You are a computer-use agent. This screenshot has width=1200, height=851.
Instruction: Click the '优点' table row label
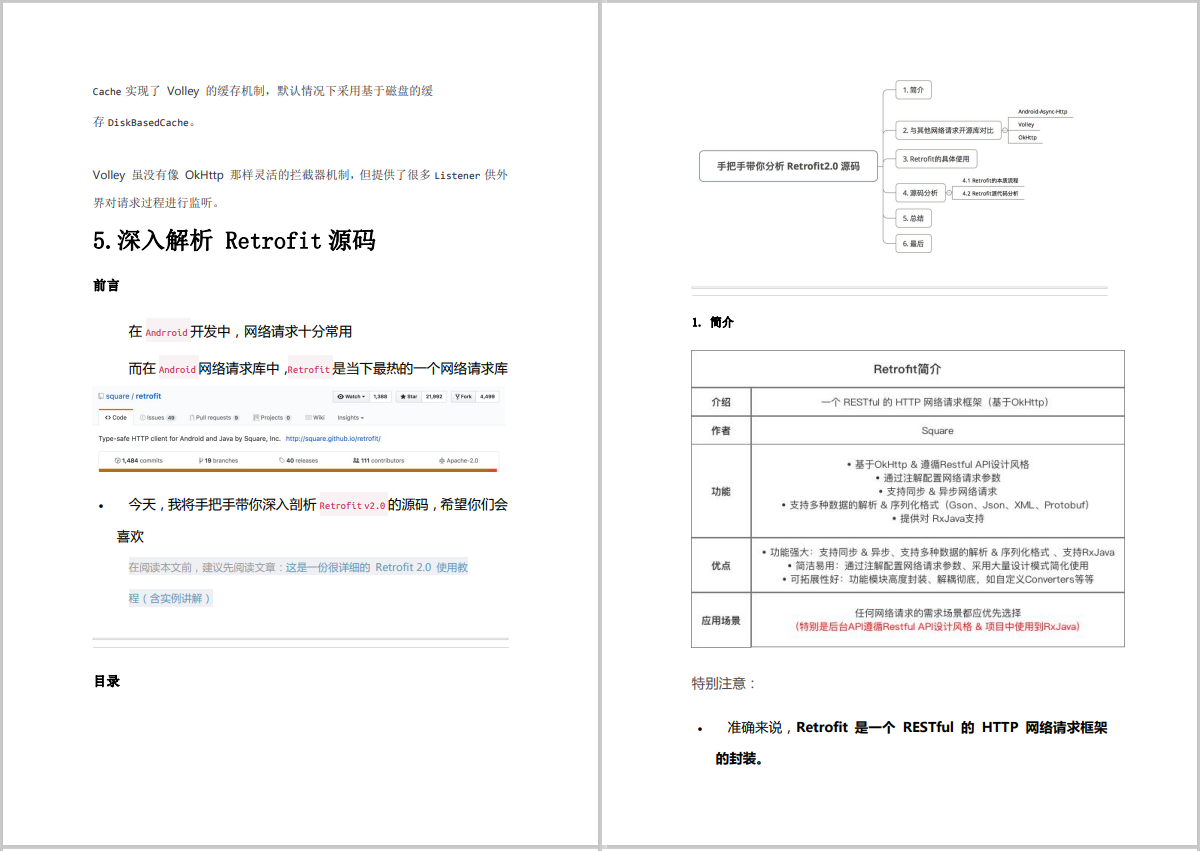[x=721, y=566]
